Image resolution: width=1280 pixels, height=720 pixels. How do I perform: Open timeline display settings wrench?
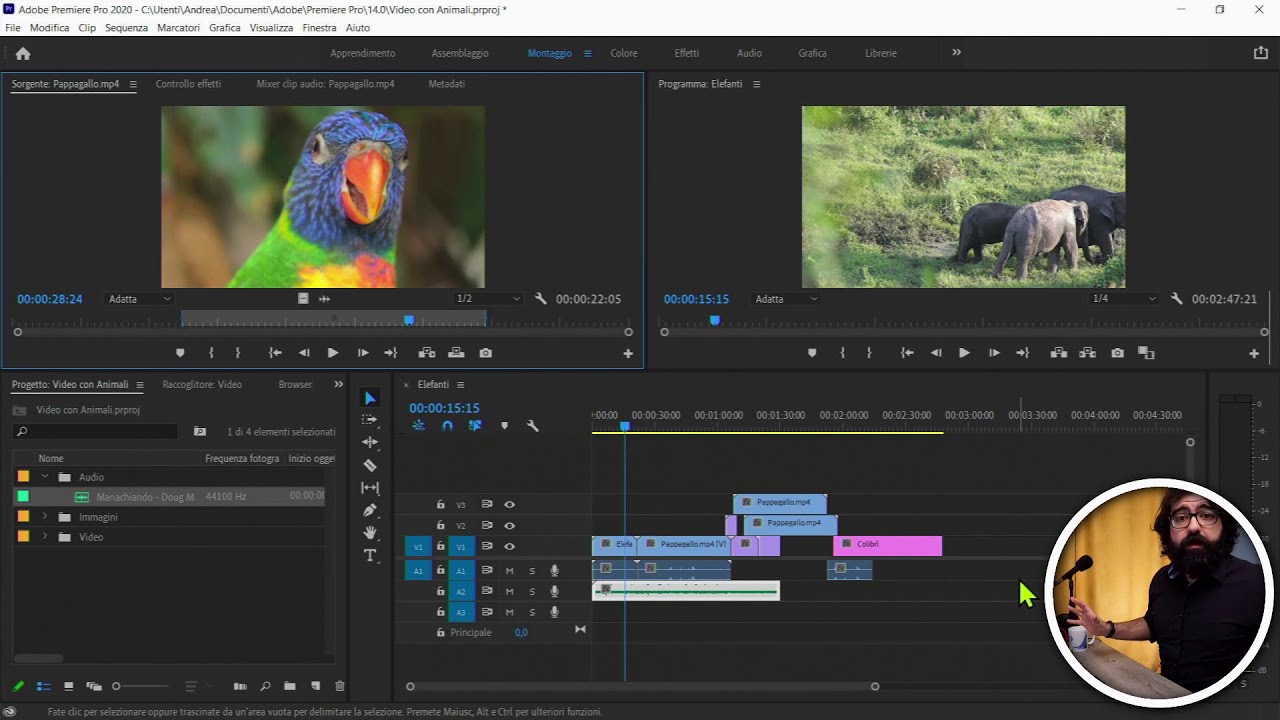[532, 426]
